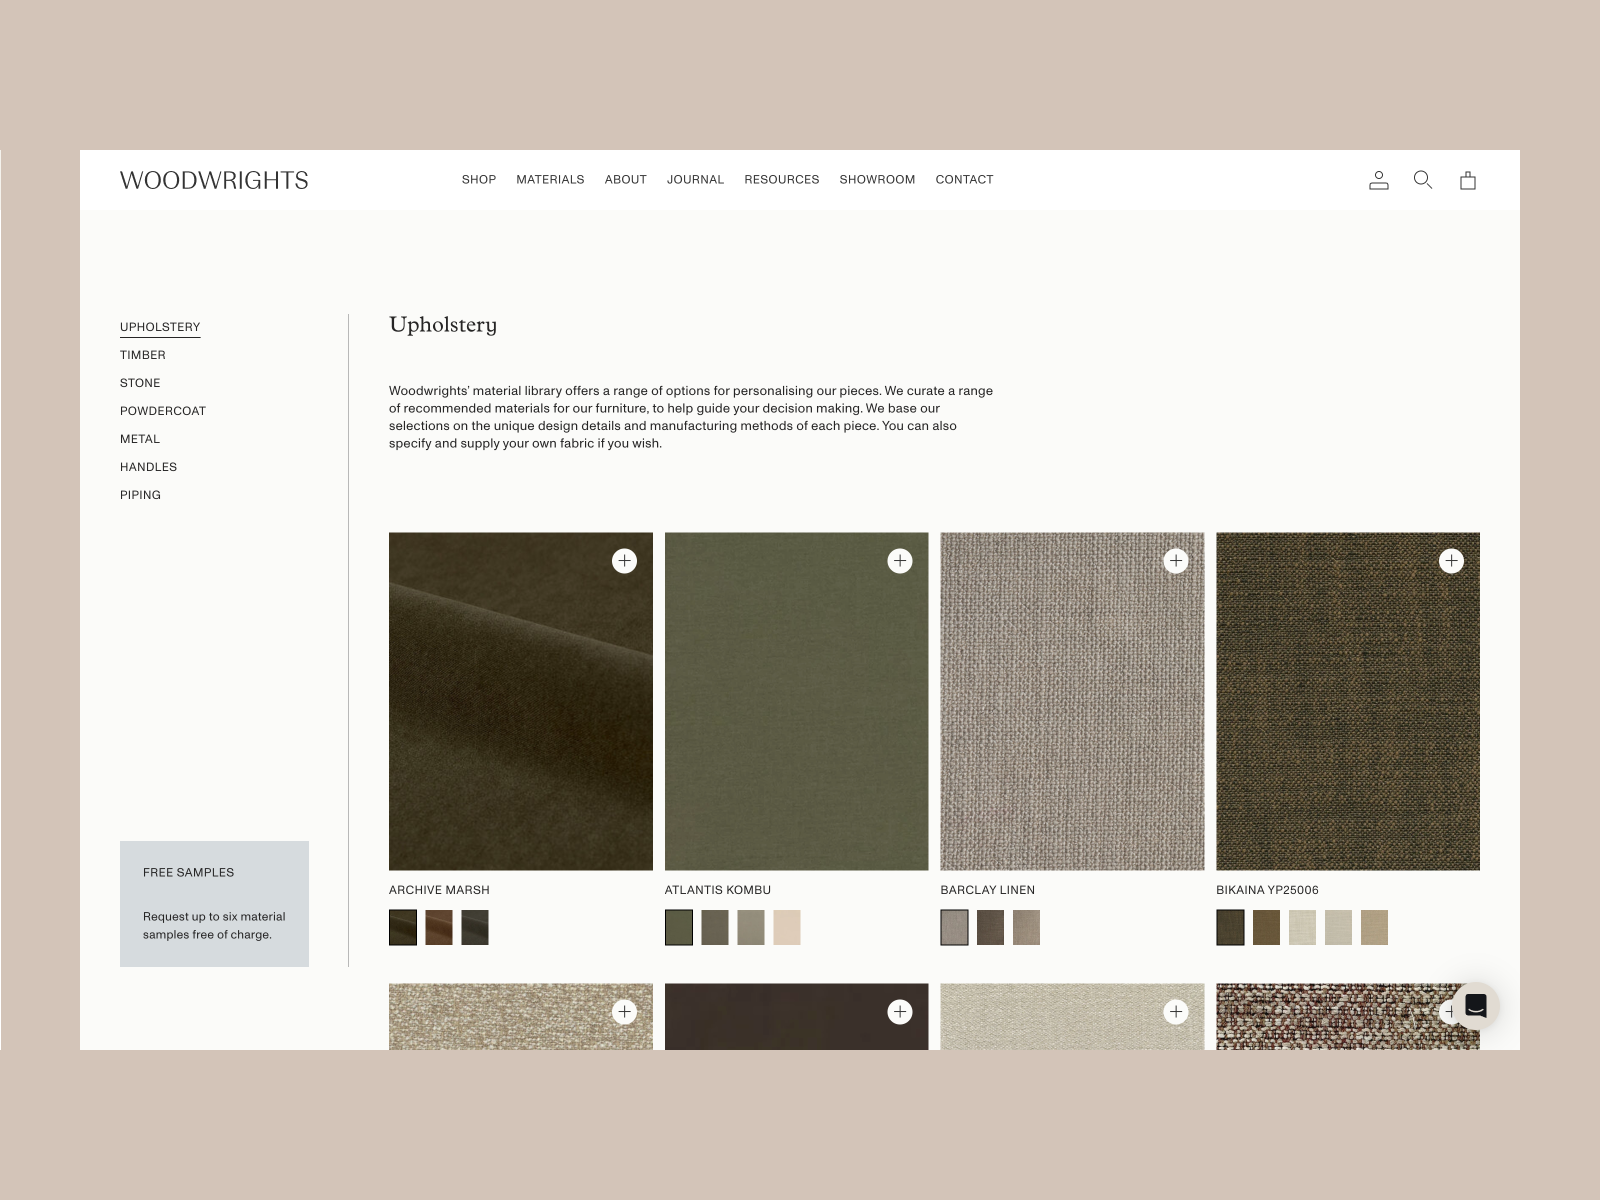The width and height of the screenshot is (1600, 1200).
Task: Click plus icon on second-row dark brown fabric
Action: point(900,1012)
